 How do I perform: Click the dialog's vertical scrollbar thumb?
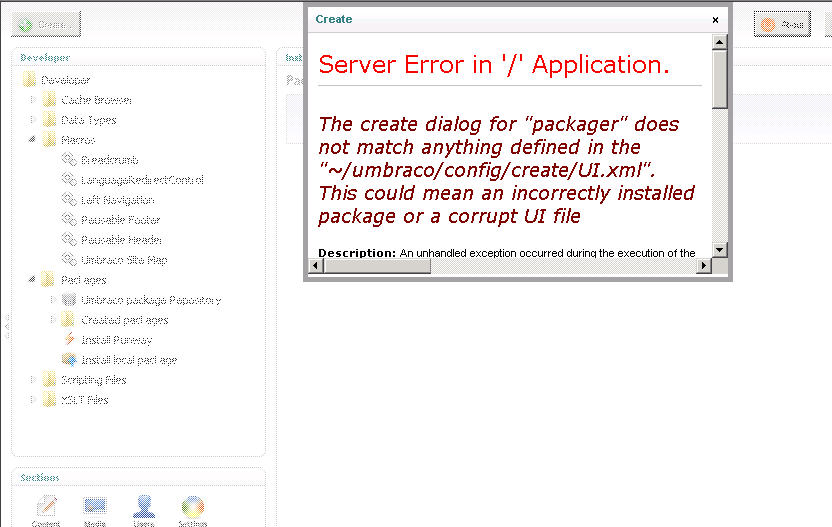[x=720, y=79]
